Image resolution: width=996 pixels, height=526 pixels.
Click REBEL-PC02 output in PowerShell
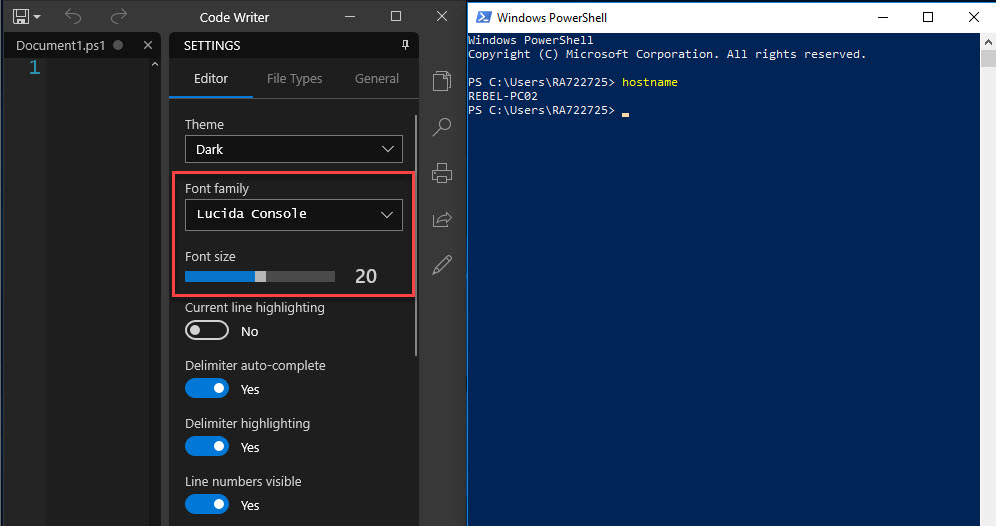pos(503,96)
